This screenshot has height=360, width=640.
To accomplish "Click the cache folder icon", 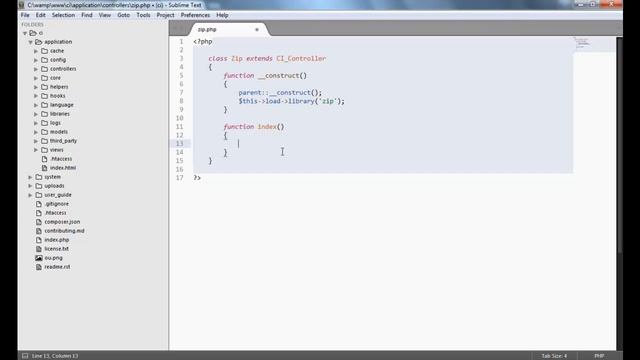I will click(x=44, y=51).
